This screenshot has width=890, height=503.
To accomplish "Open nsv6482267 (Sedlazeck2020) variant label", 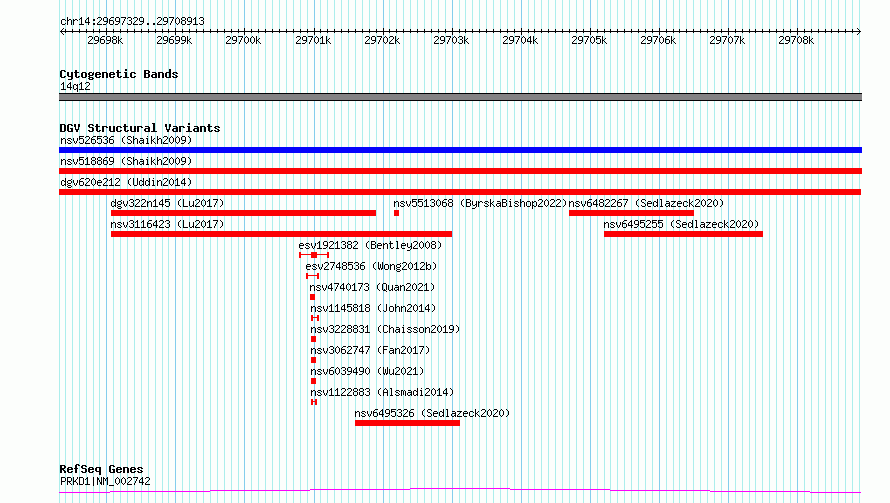I will 646,203.
